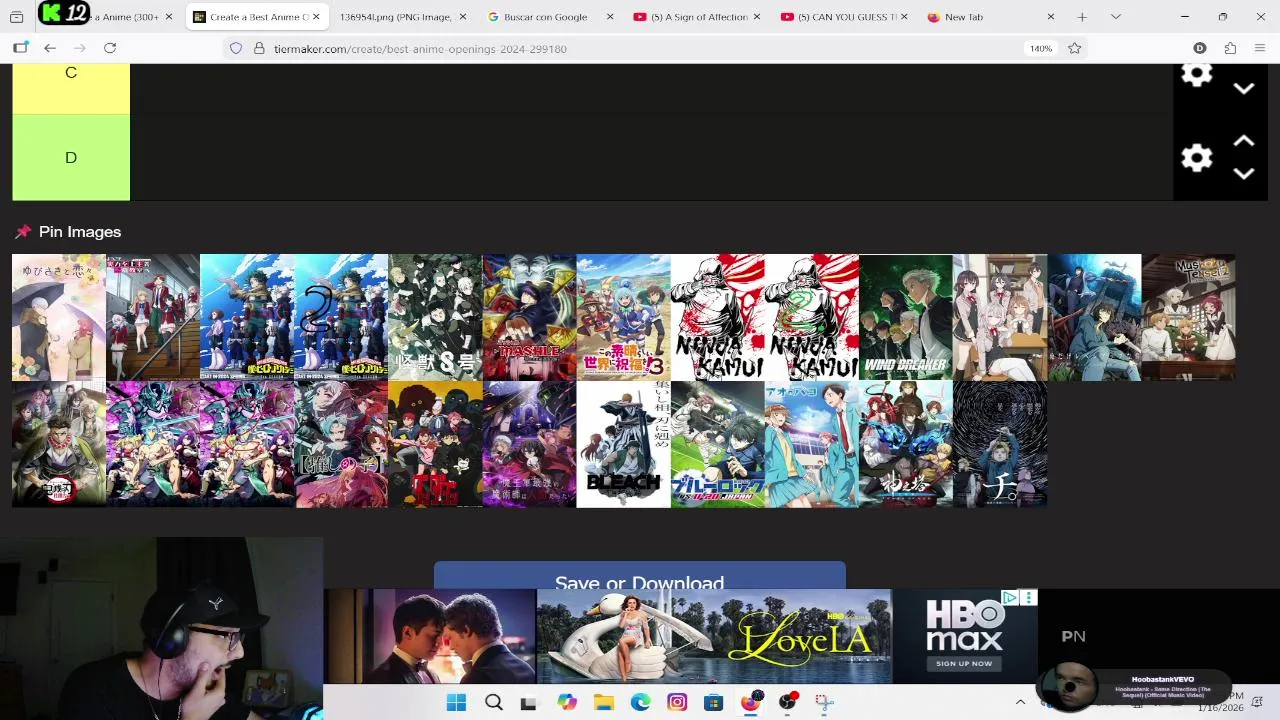Select the Mushoku Tensei 2 image
Image resolution: width=1280 pixels, height=720 pixels.
coord(1188,317)
